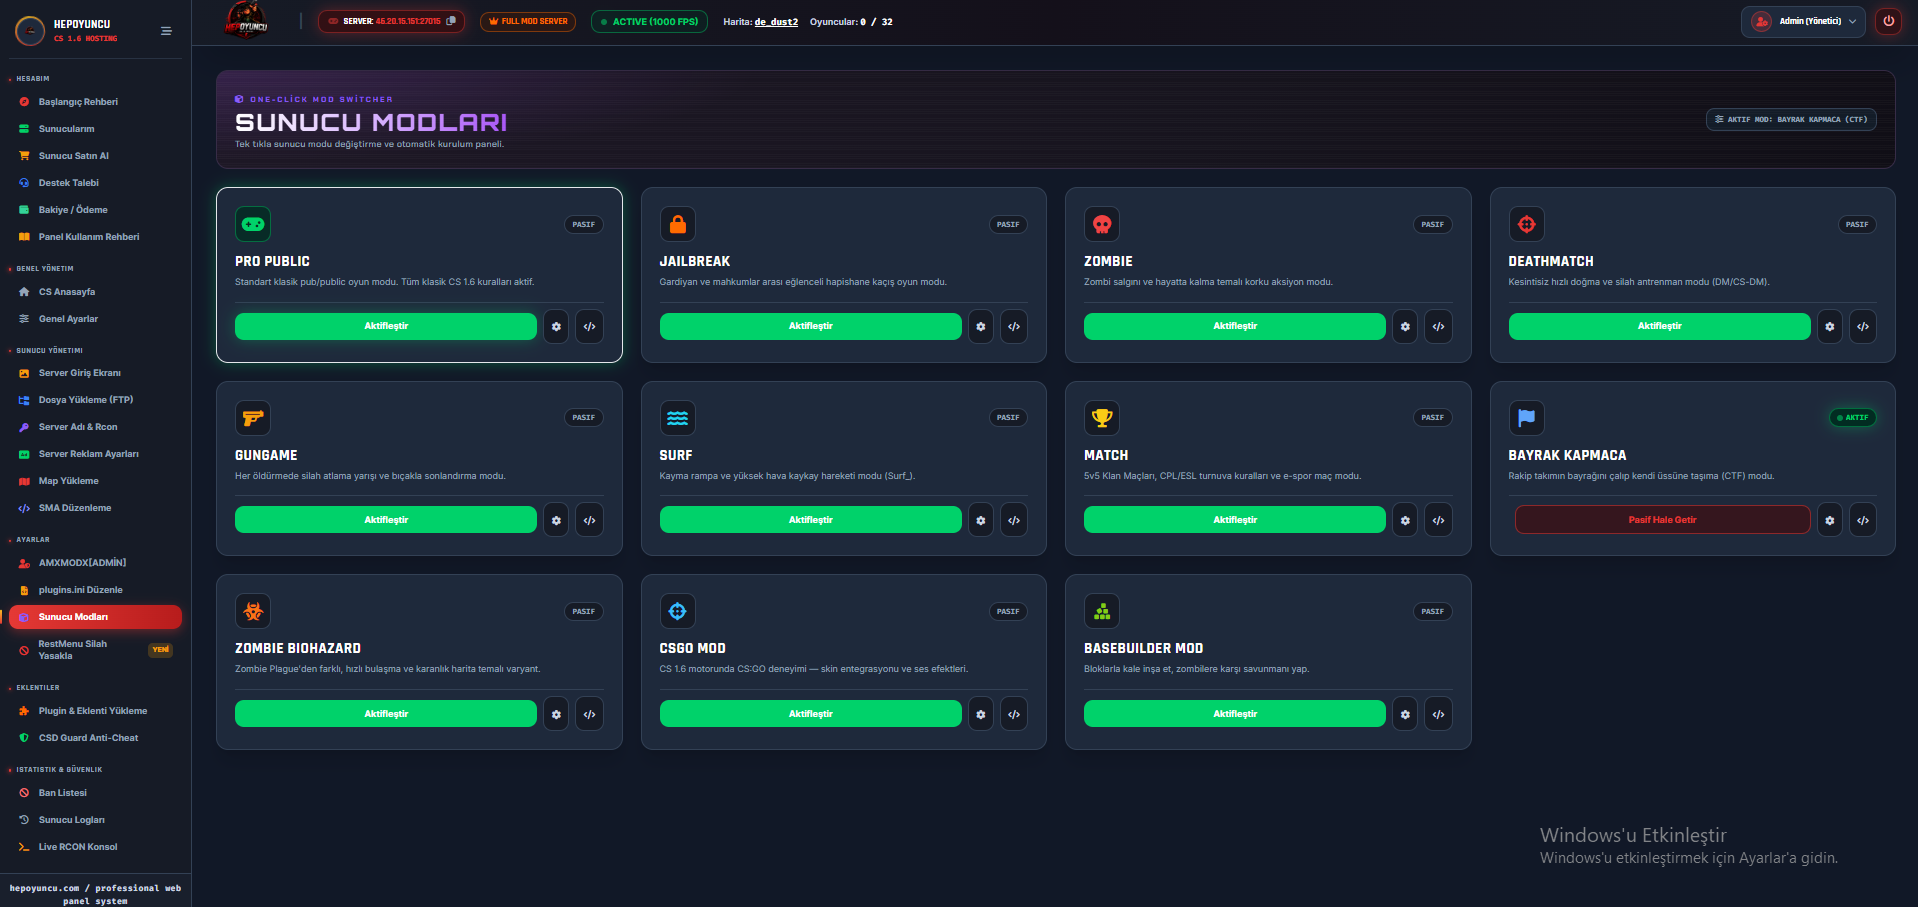Select Sunucu Modları sidebar item
Screen dimensions: 1918x907
95,617
